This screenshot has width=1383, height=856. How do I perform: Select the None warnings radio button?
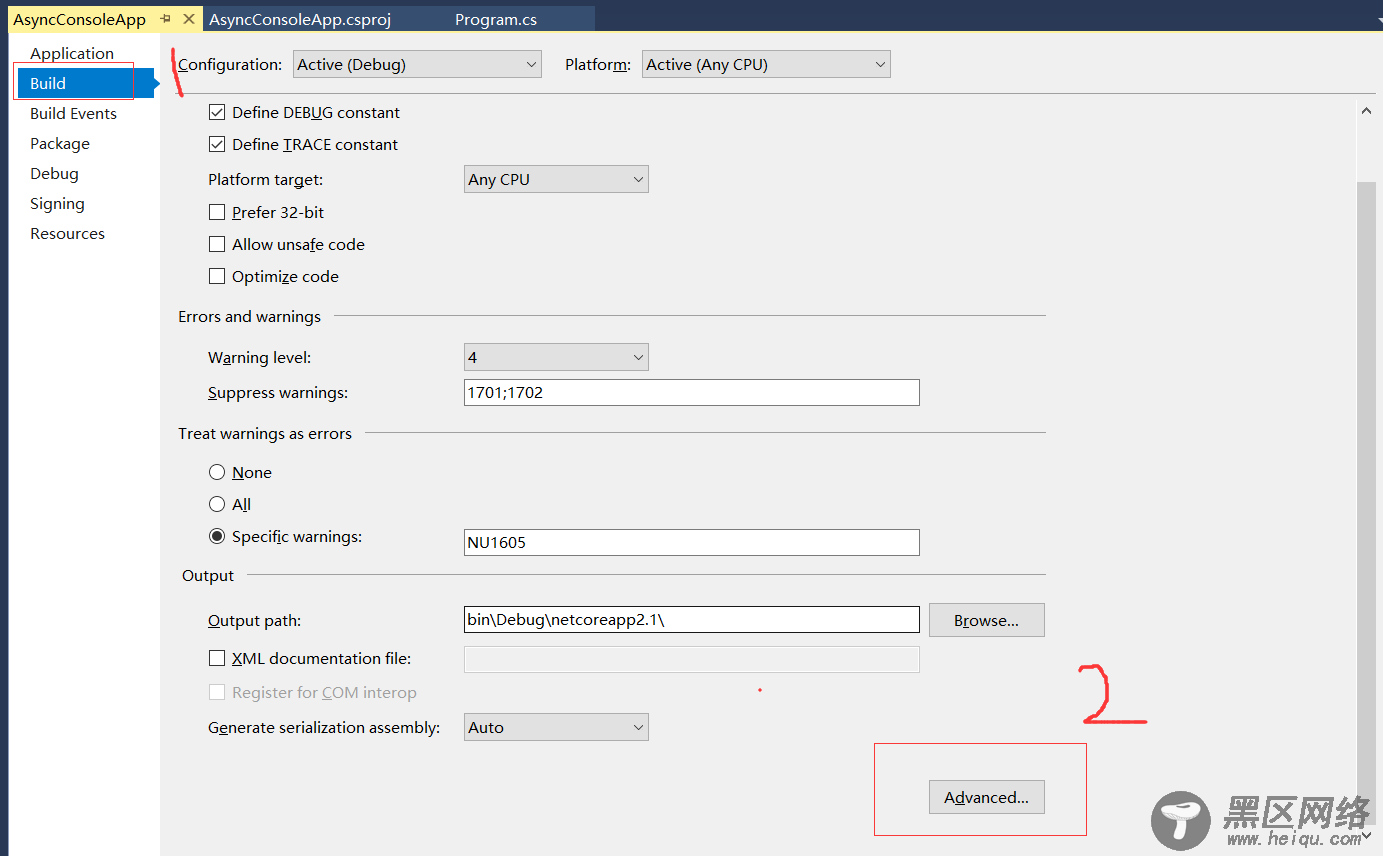217,472
